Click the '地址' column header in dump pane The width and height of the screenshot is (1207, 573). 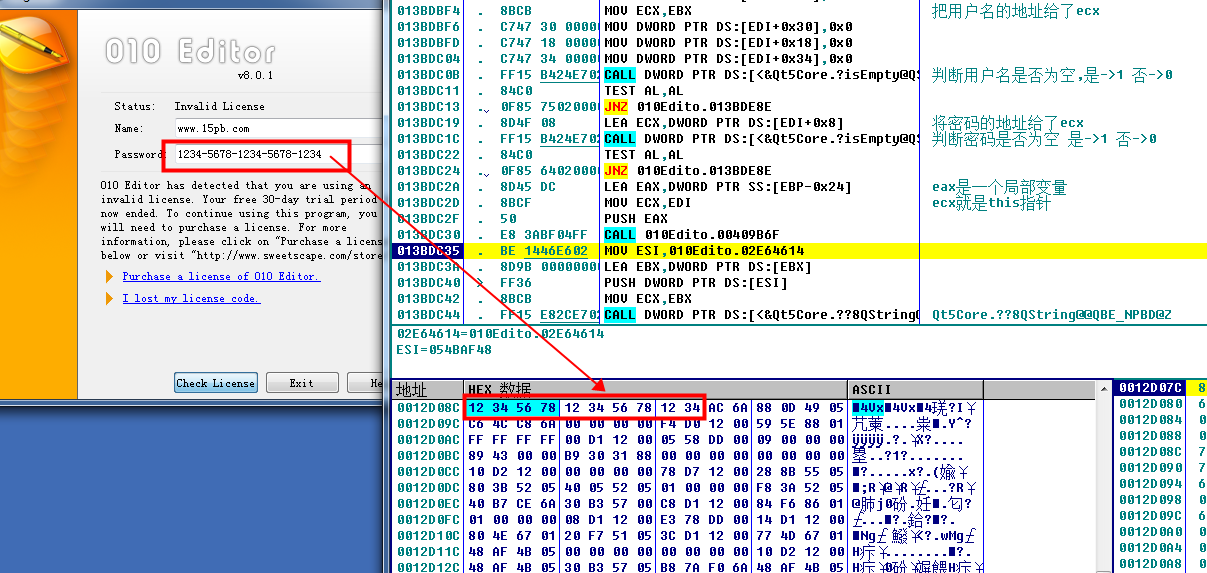[427, 389]
